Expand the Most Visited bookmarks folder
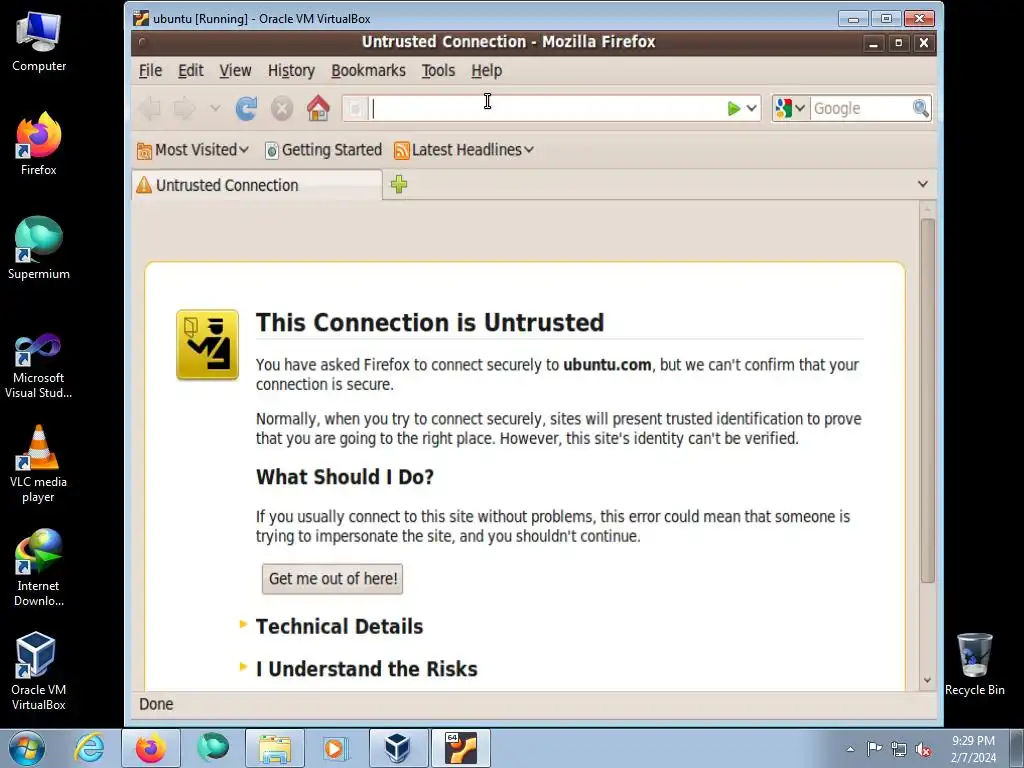 [x=193, y=150]
